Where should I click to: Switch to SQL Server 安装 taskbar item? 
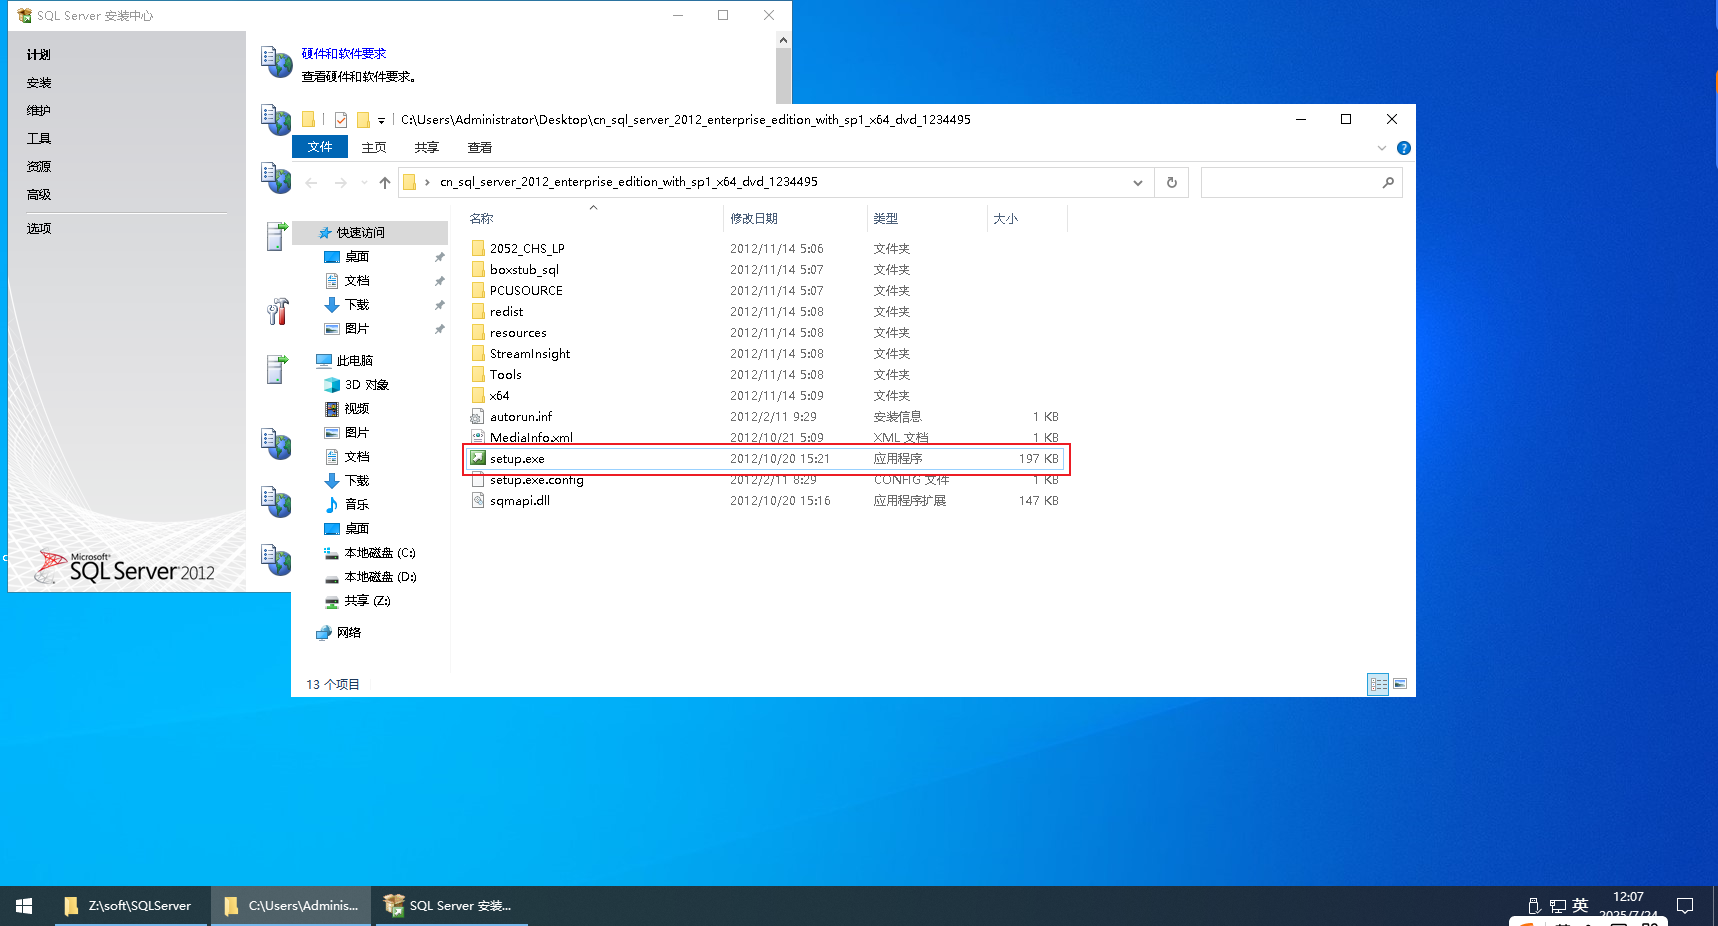450,906
